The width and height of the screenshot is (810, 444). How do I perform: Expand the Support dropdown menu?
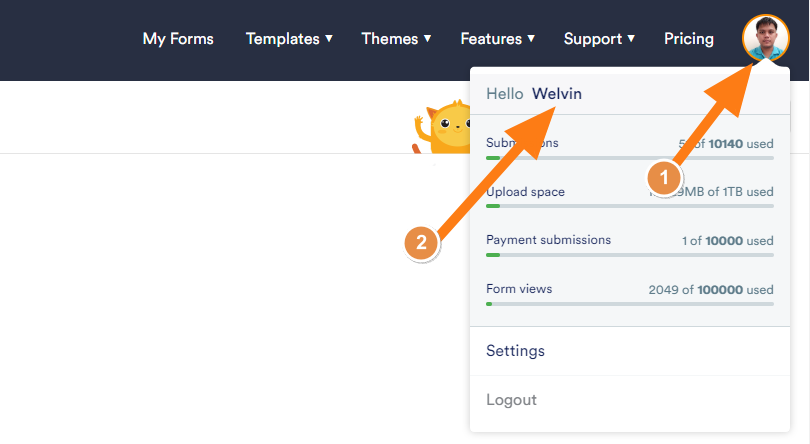click(x=599, y=39)
